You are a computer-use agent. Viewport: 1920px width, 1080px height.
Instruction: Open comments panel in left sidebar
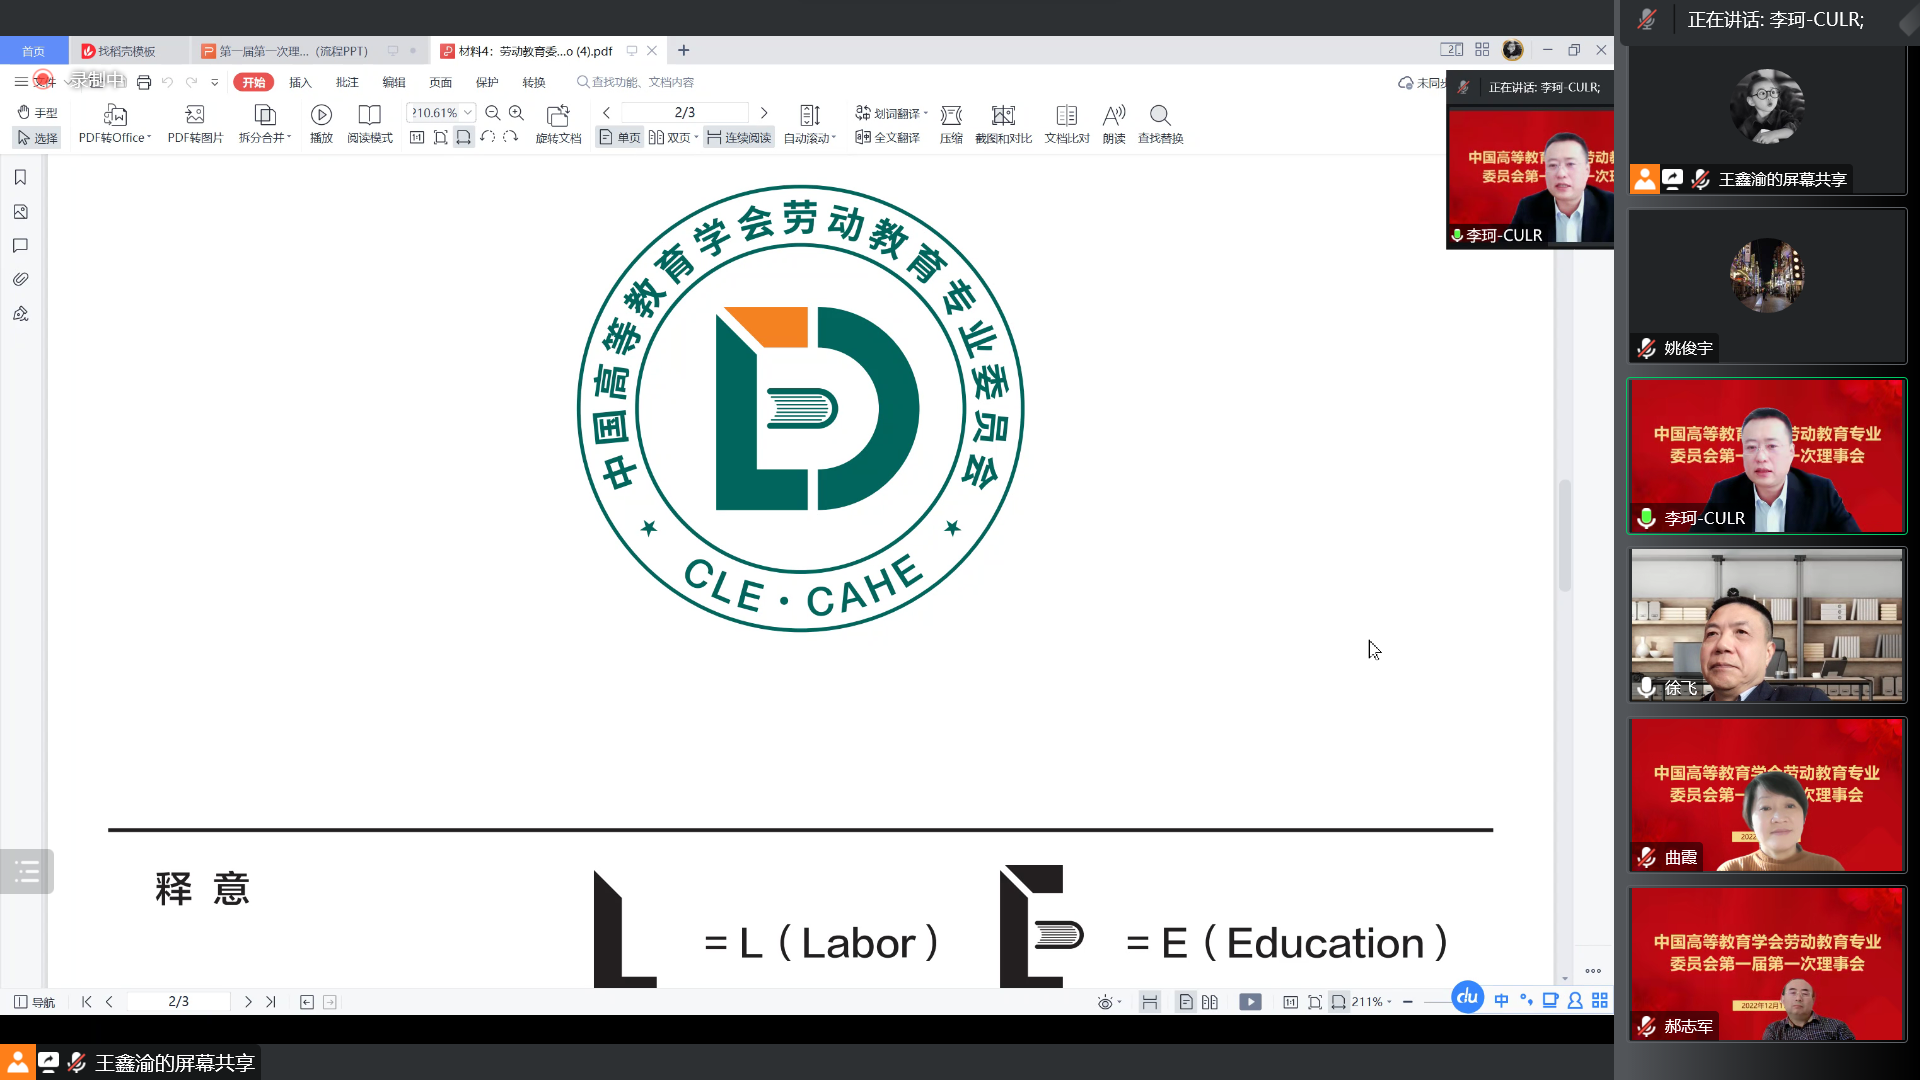point(20,245)
